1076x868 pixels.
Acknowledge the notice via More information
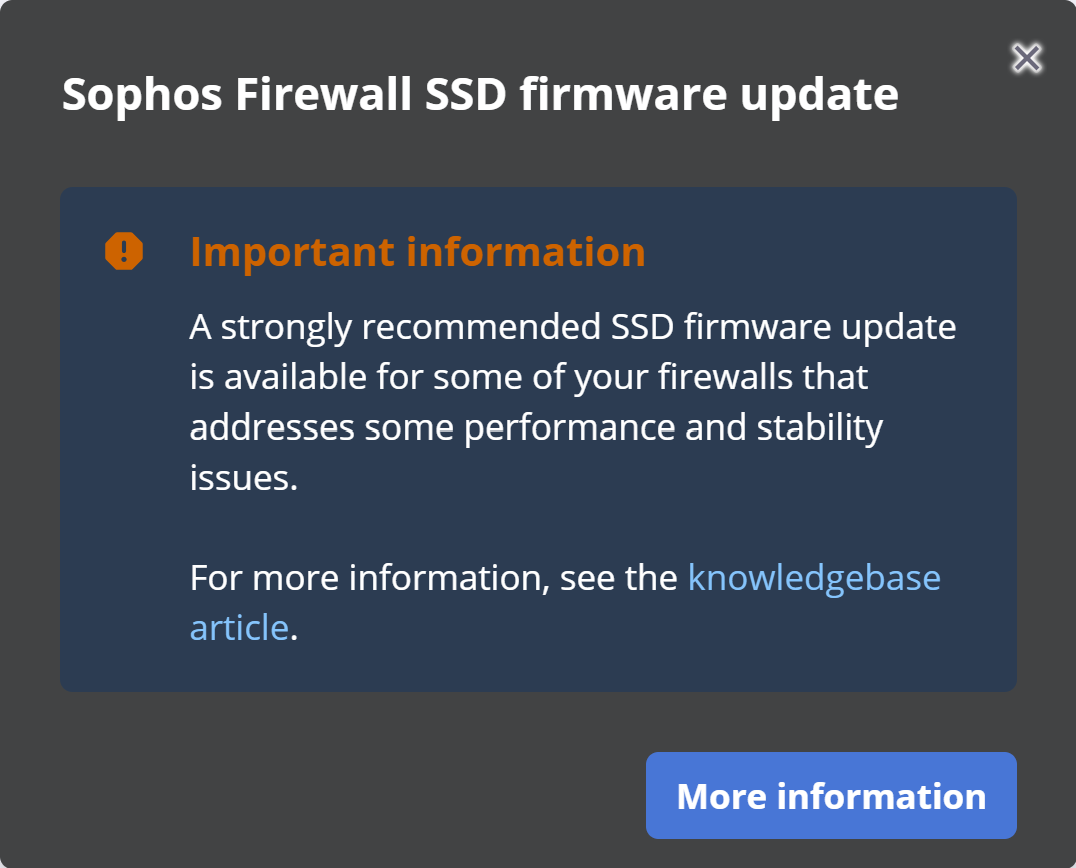coord(831,795)
